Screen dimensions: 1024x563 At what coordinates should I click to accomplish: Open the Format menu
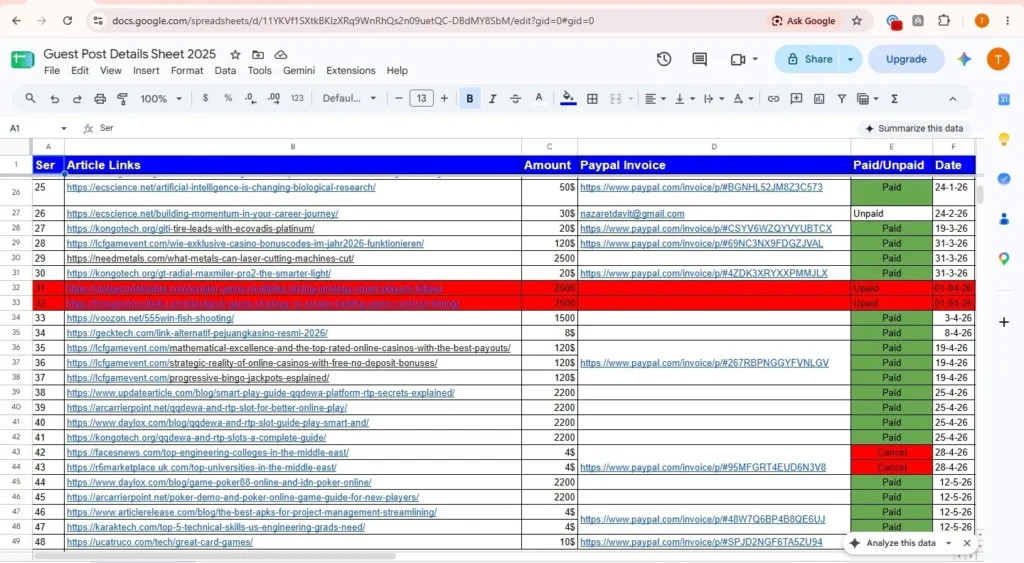(187, 71)
